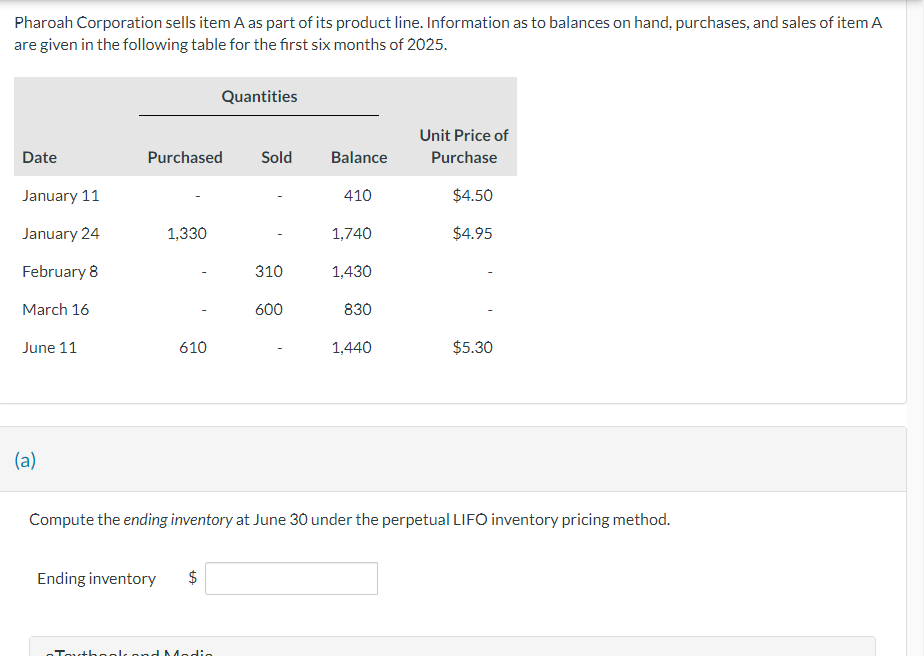Viewport: 924px width, 656px height.
Task: Click the March 16 row label
Action: pos(55,309)
